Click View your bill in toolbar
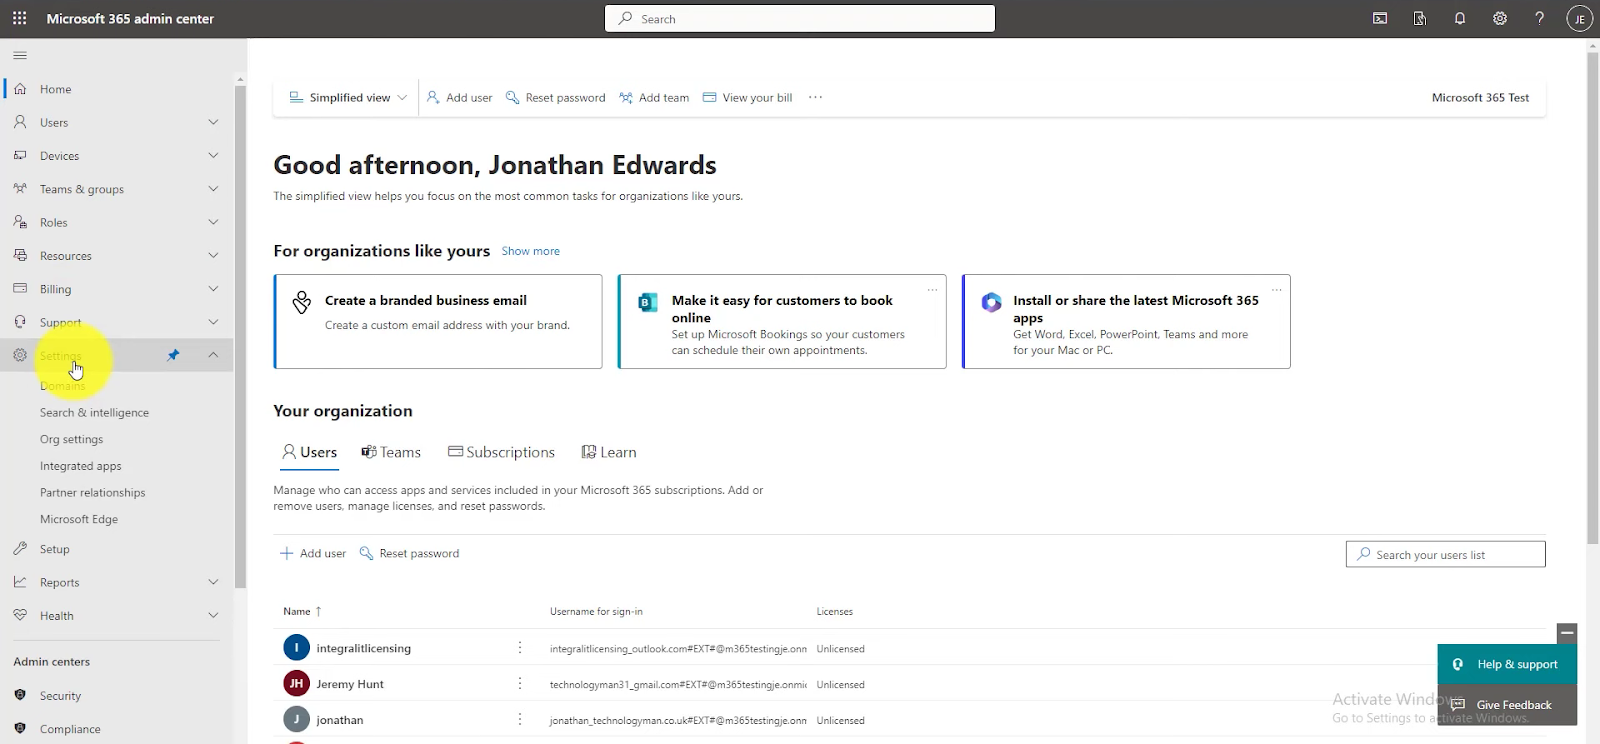1600x744 pixels. pos(747,98)
